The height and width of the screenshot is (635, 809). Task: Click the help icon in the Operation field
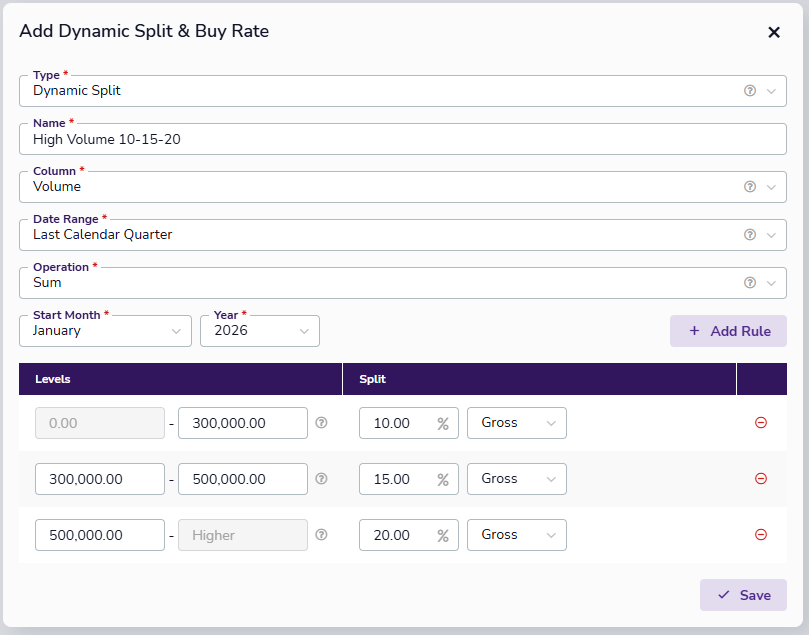click(x=750, y=283)
